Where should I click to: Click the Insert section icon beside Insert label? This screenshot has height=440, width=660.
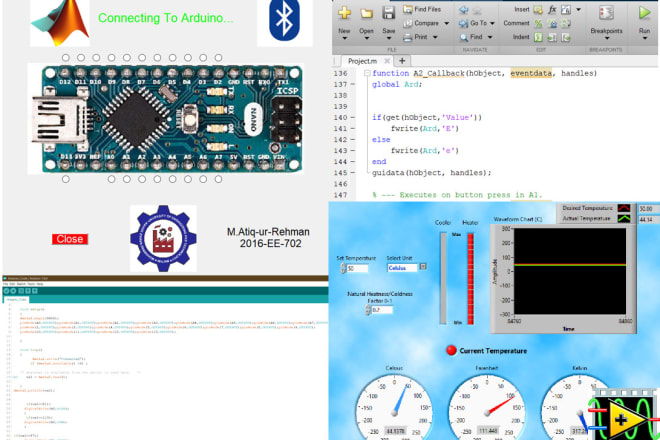click(x=538, y=10)
